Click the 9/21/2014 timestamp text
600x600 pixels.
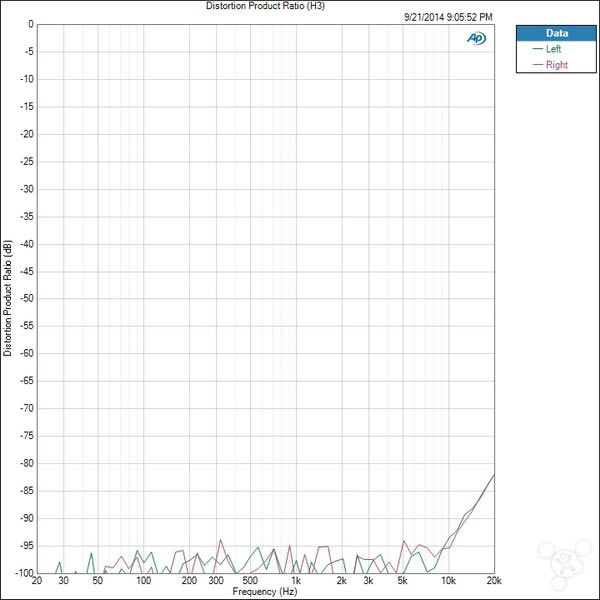pyautogui.click(x=448, y=17)
